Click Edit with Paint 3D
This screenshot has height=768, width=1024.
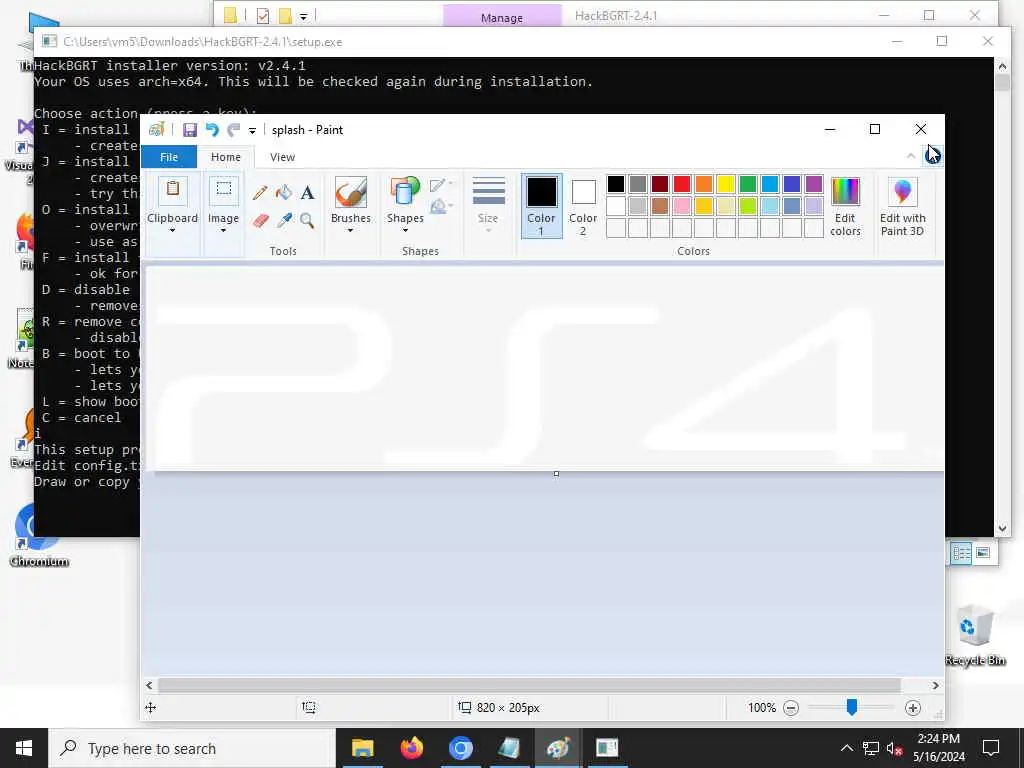pyautogui.click(x=902, y=206)
